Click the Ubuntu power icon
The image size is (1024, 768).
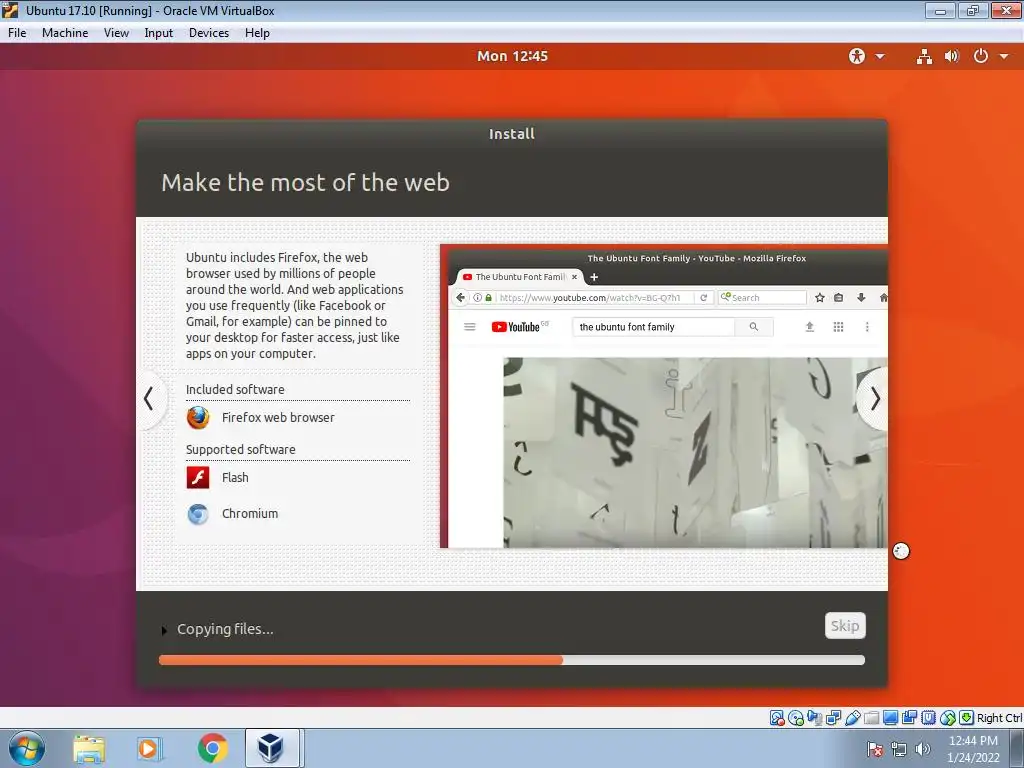[x=980, y=56]
